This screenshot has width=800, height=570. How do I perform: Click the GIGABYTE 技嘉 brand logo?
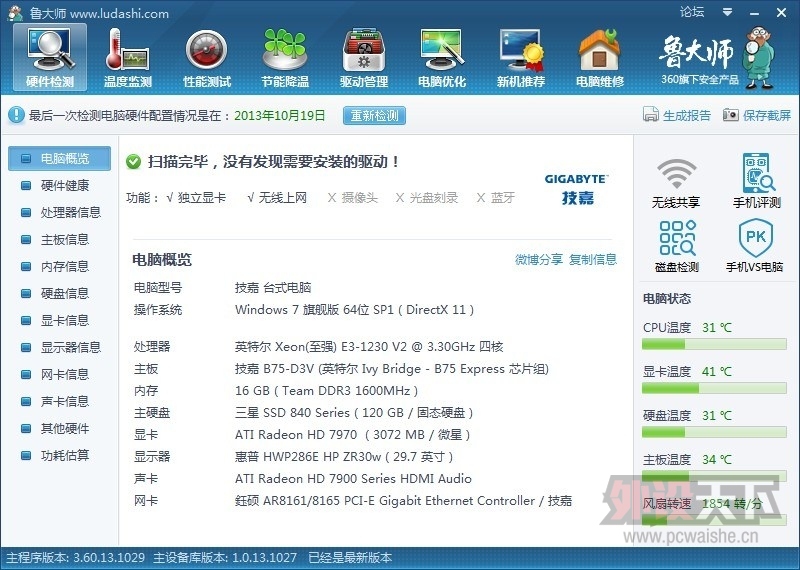click(577, 189)
